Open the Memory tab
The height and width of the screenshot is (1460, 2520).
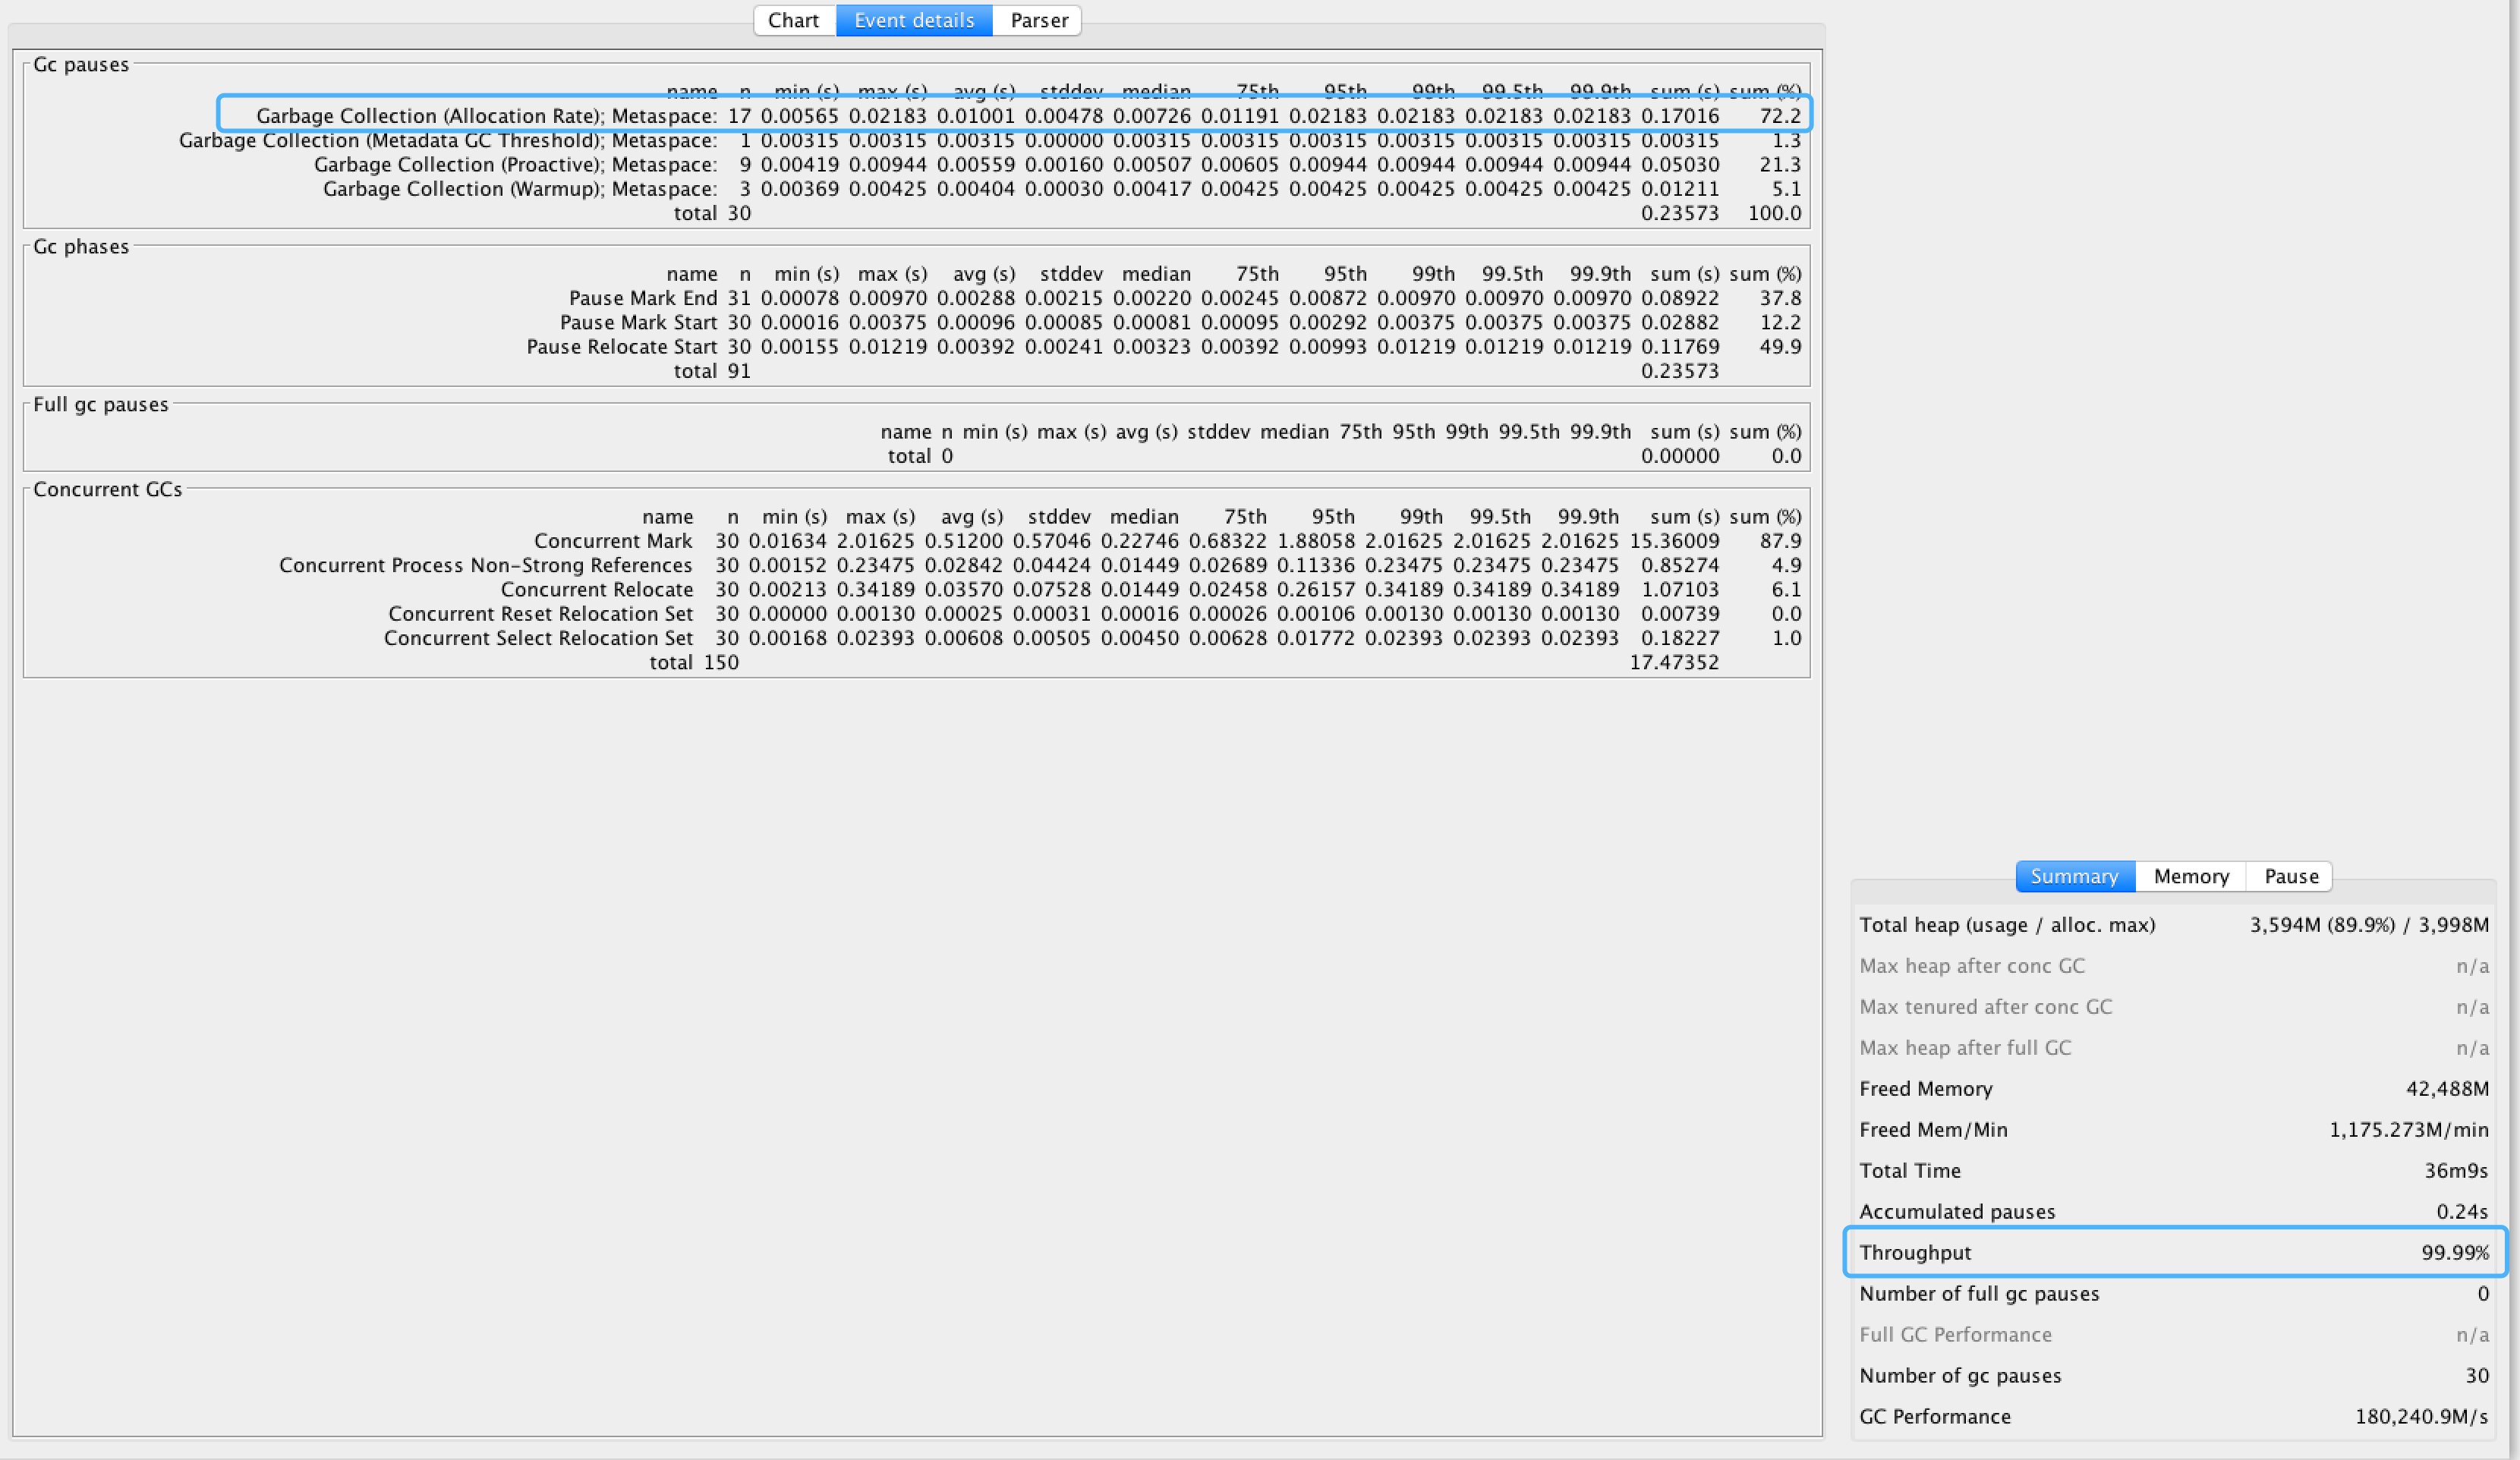[x=2190, y=876]
